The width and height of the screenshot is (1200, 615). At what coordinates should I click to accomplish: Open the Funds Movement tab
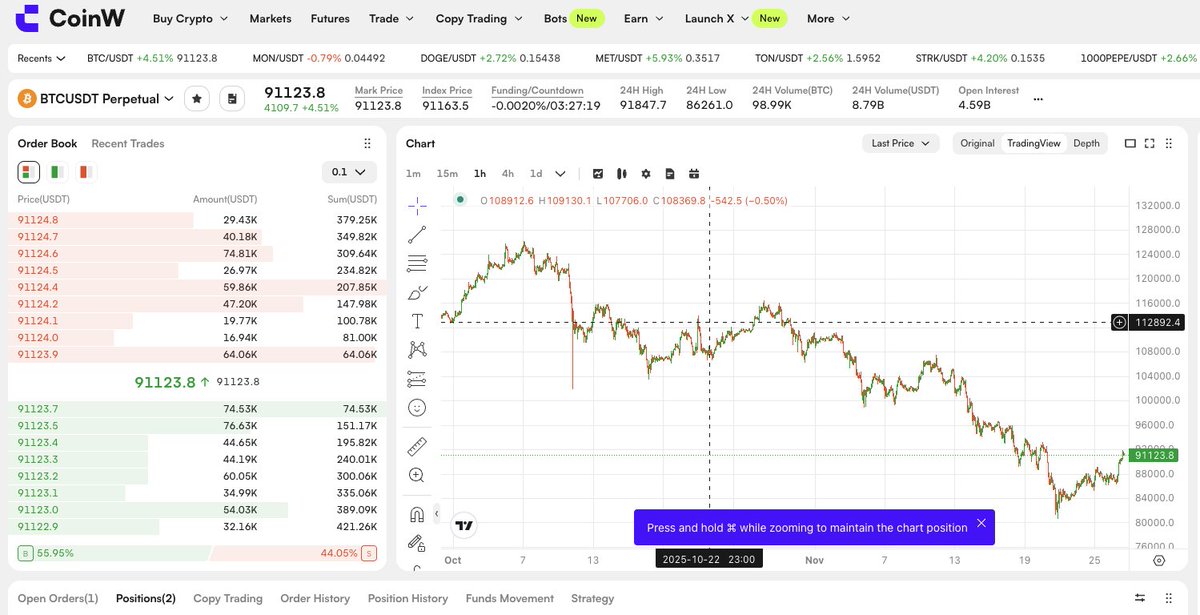(x=510, y=598)
